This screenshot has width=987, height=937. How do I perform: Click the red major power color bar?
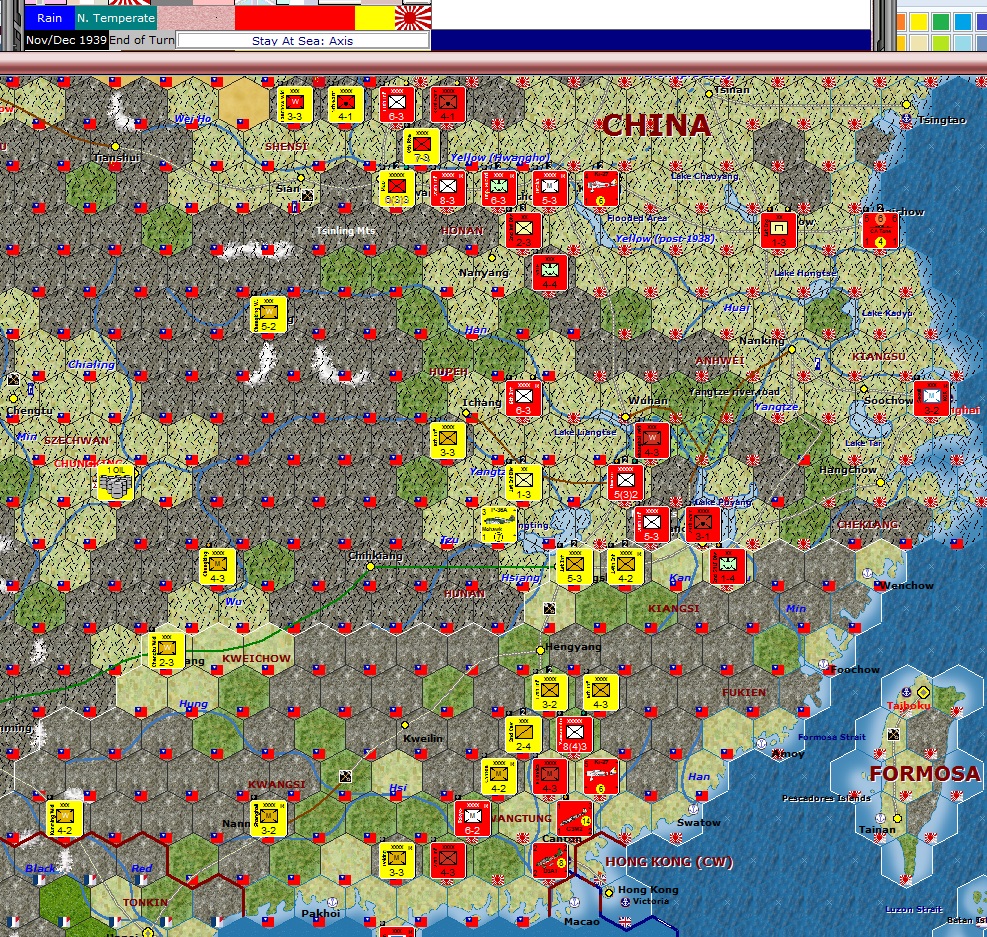click(295, 18)
